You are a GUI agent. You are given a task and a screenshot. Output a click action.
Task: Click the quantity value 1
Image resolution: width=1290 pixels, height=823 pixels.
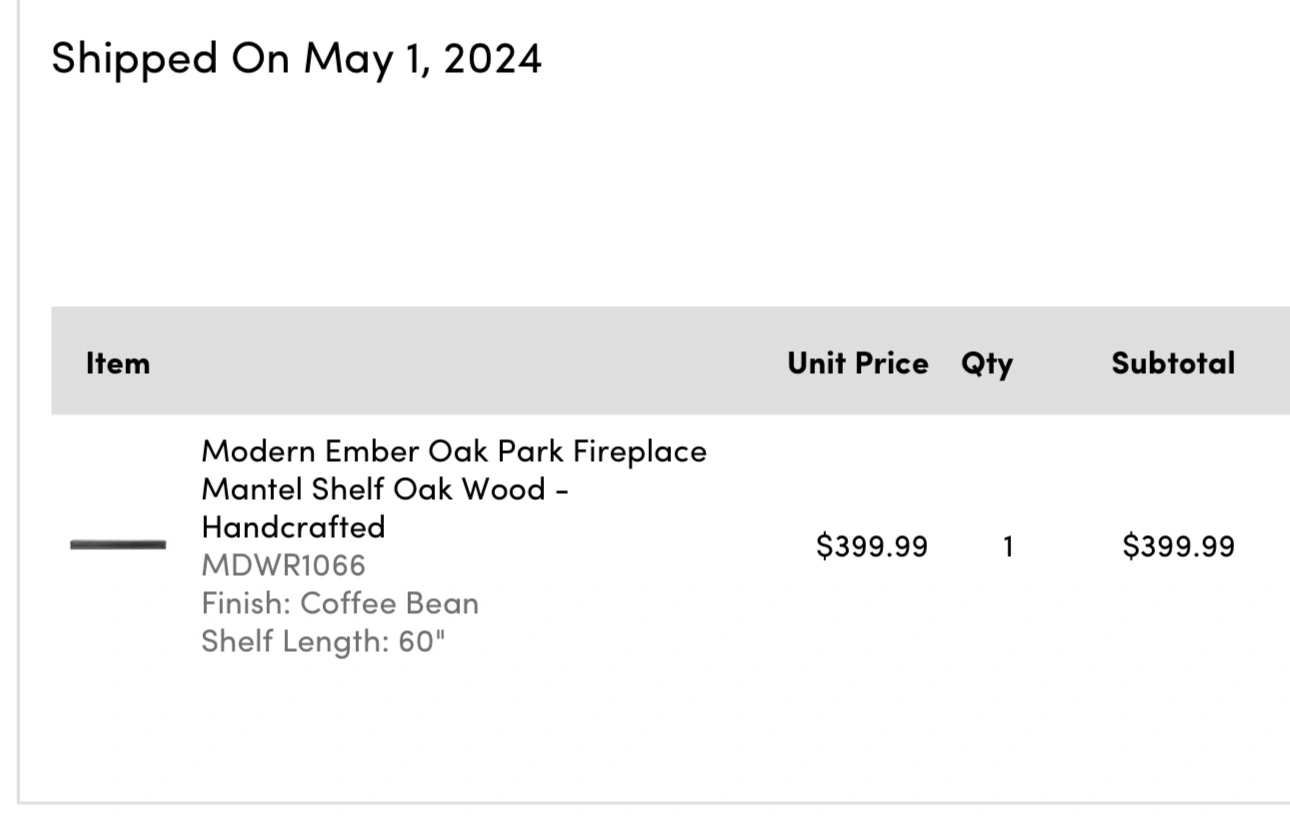coord(1008,546)
